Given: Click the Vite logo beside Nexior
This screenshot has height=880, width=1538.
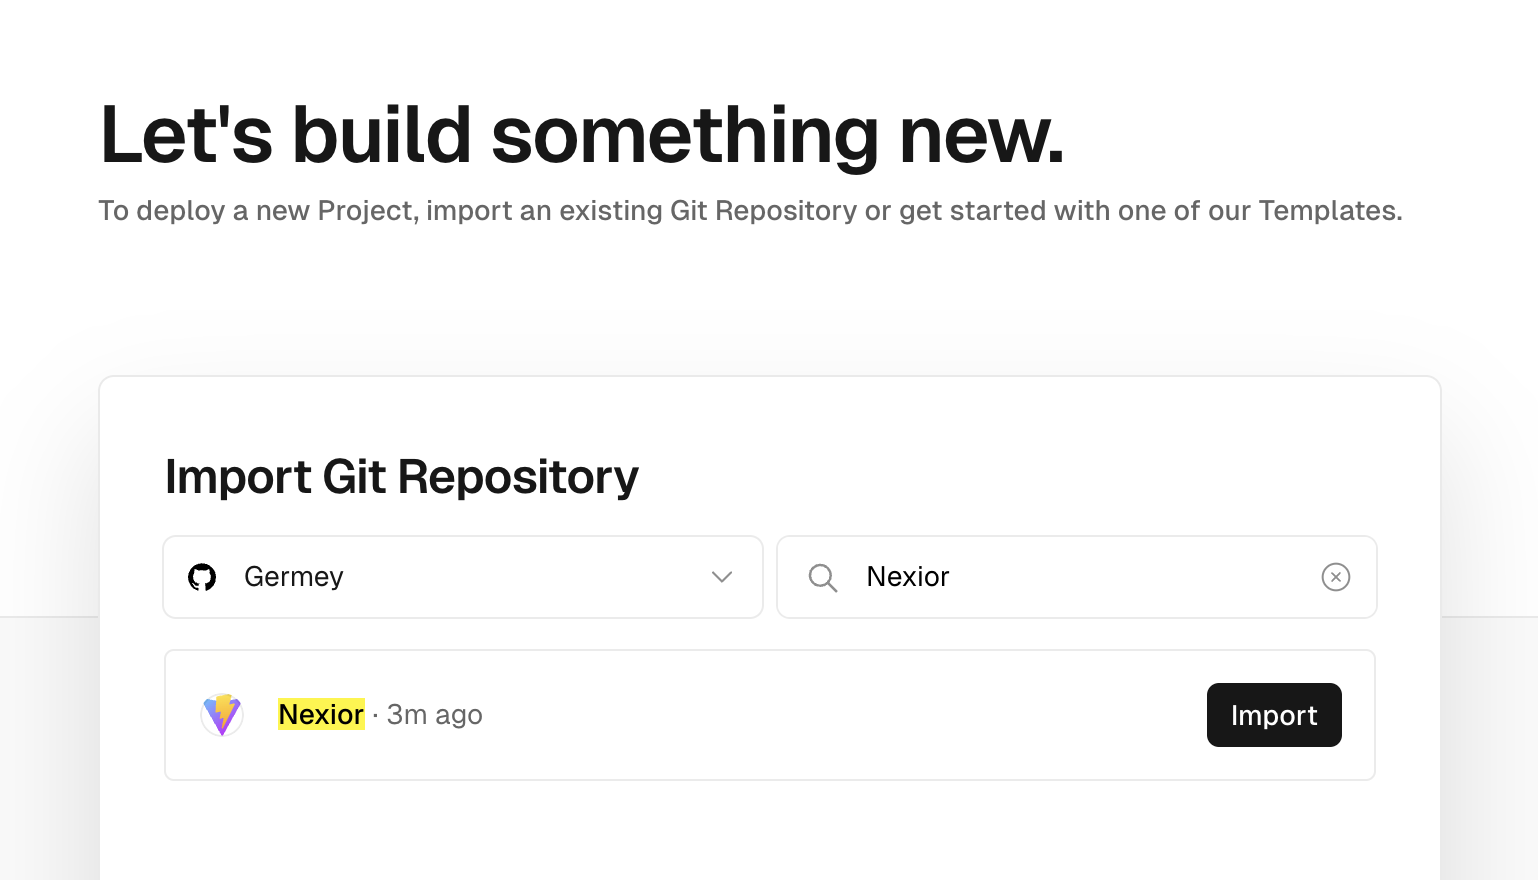Looking at the screenshot, I should 222,715.
